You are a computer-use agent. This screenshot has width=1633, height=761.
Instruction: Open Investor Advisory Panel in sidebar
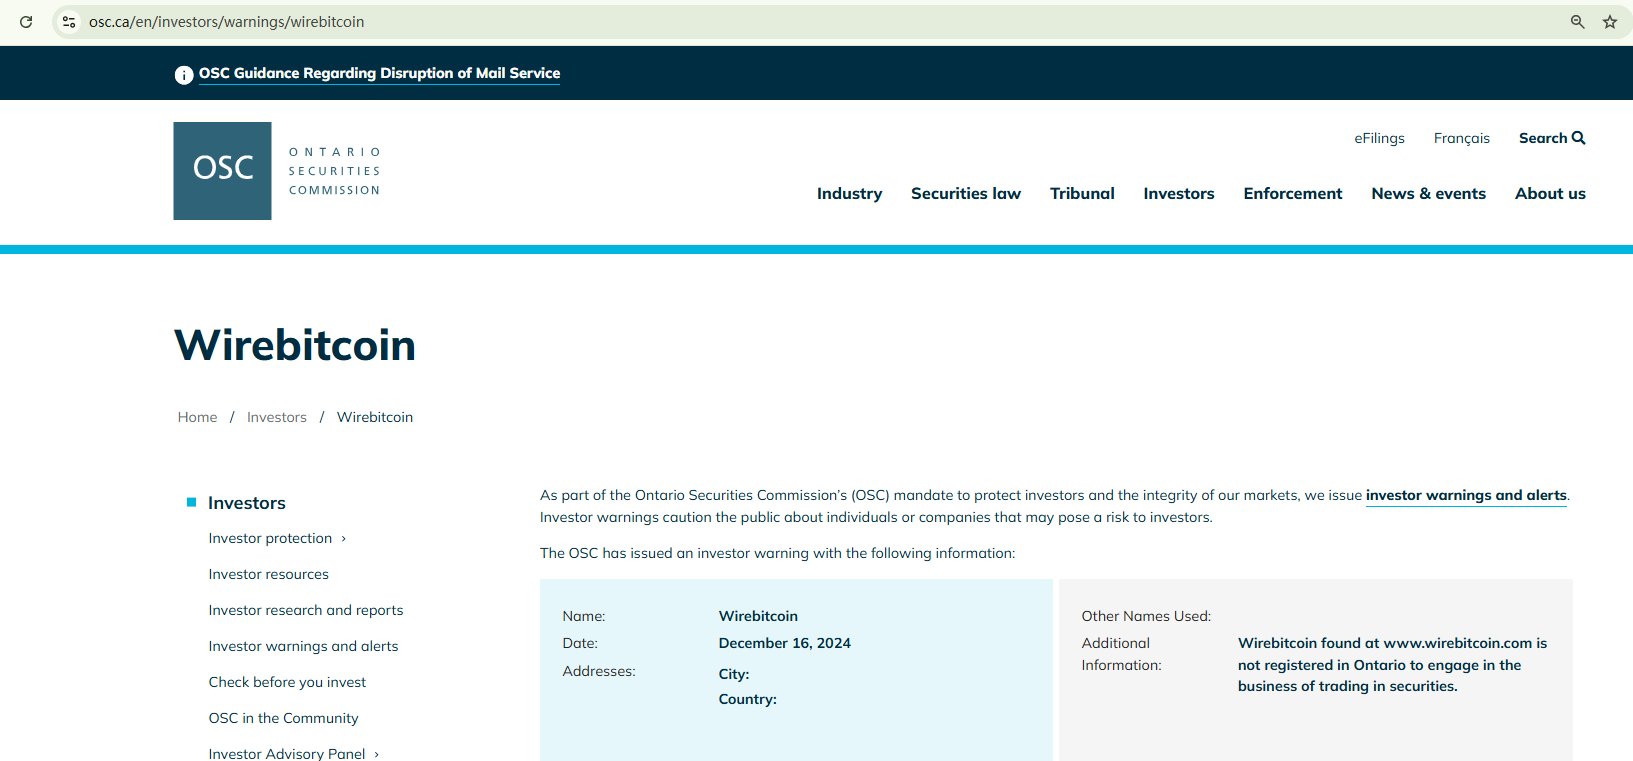tap(287, 754)
